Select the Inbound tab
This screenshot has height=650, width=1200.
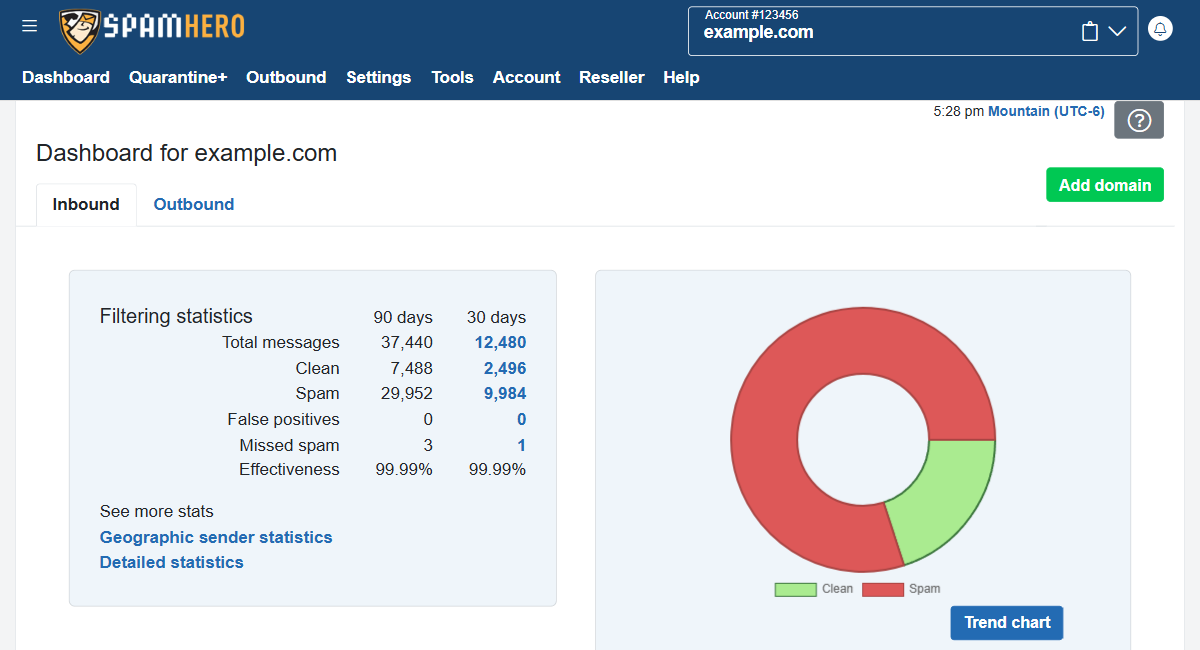(x=86, y=204)
